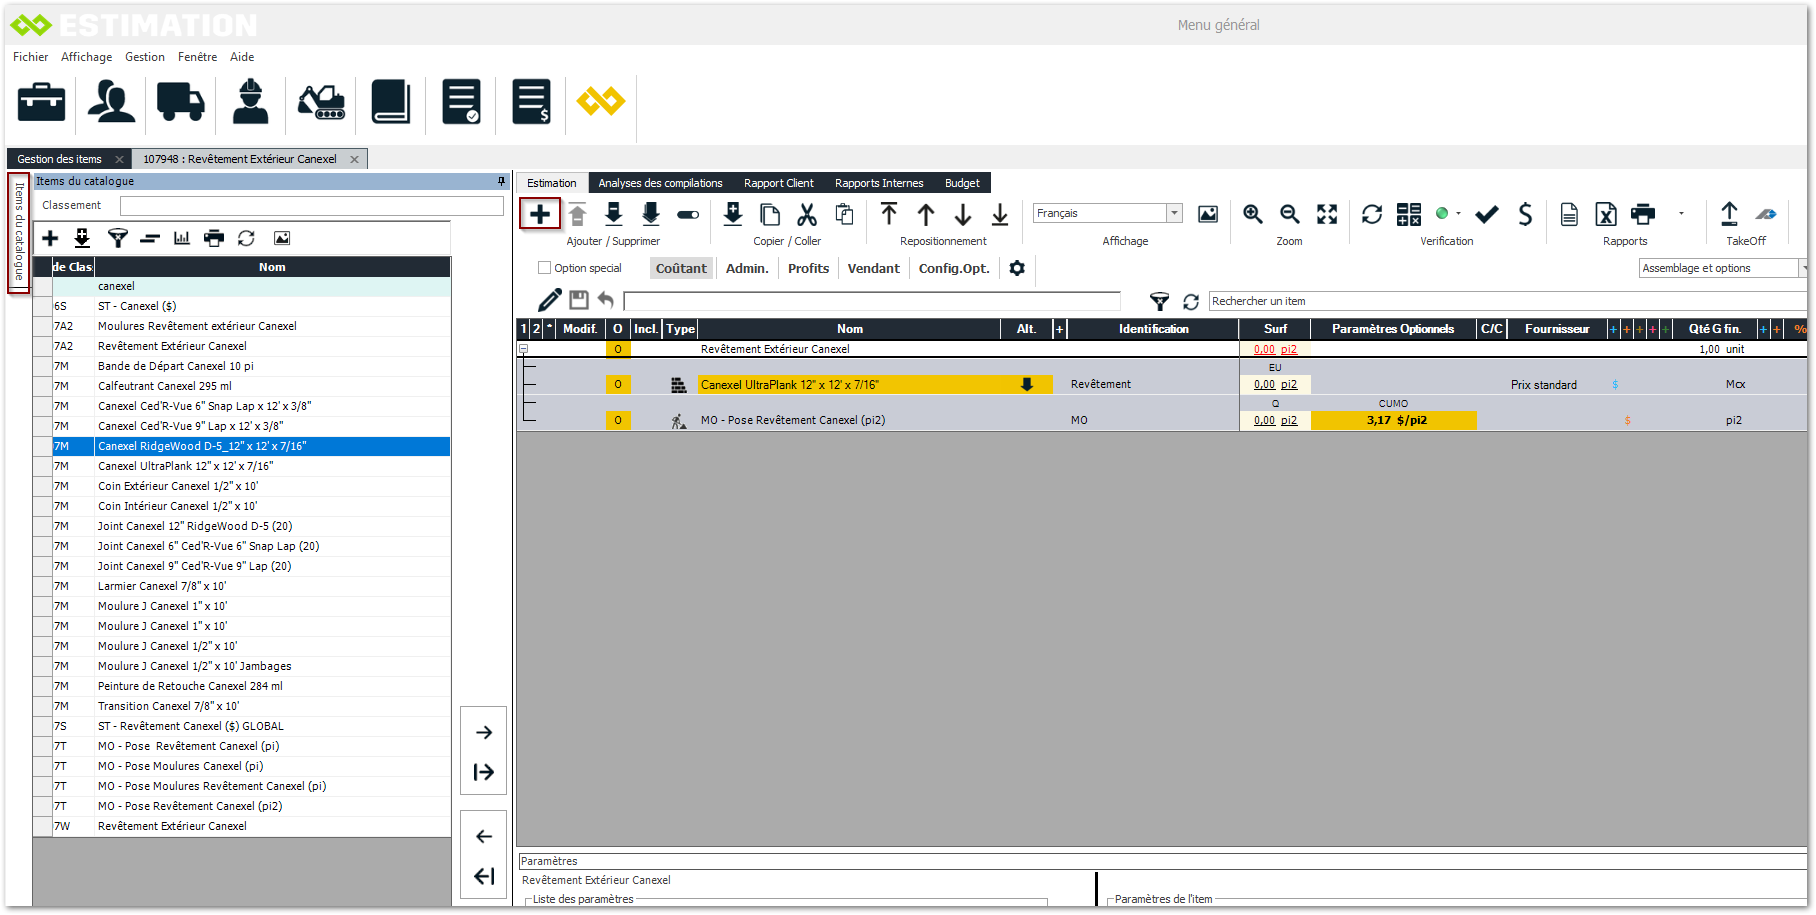Viewport: 1816px width, 915px height.
Task: Click the gear icon beside Config.Opt.
Action: coord(1017,268)
